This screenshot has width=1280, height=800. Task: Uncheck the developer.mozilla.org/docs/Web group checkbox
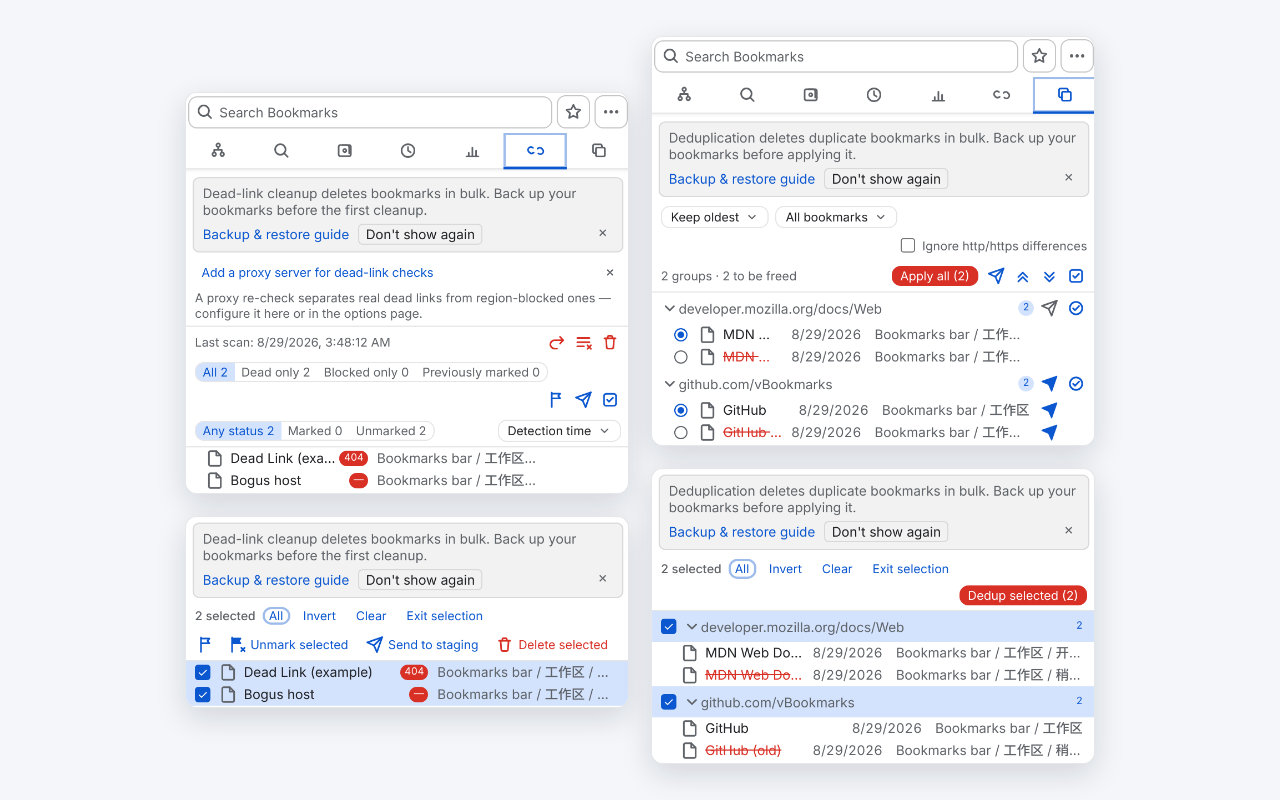tap(669, 627)
